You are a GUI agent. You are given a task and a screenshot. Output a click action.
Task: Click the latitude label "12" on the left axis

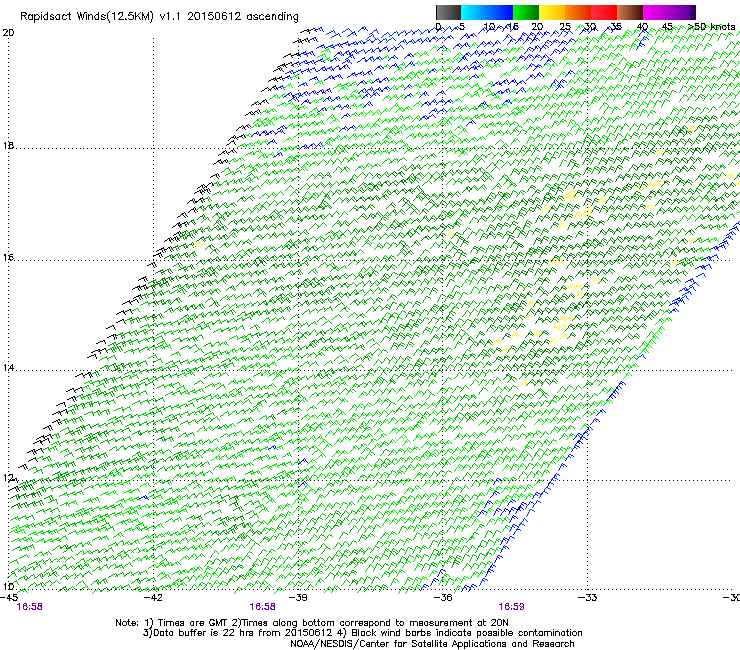pos(8,478)
